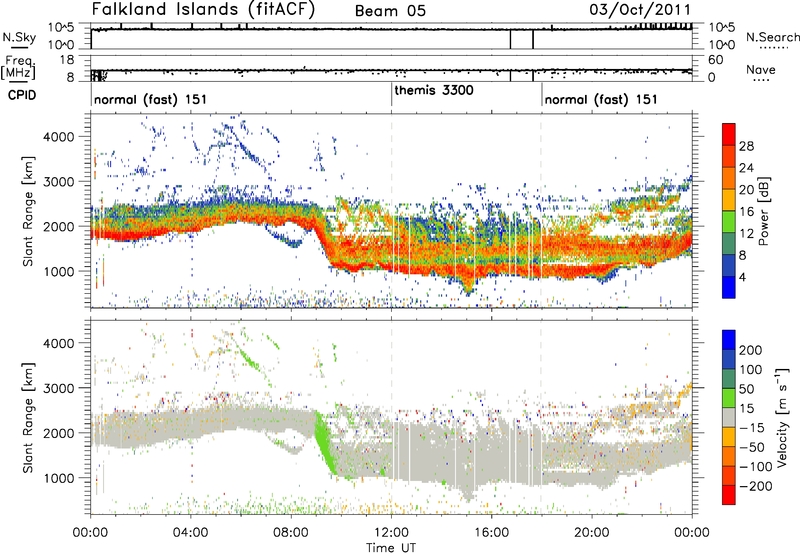Click the 'Beam 05' label

pyautogui.click(x=390, y=11)
